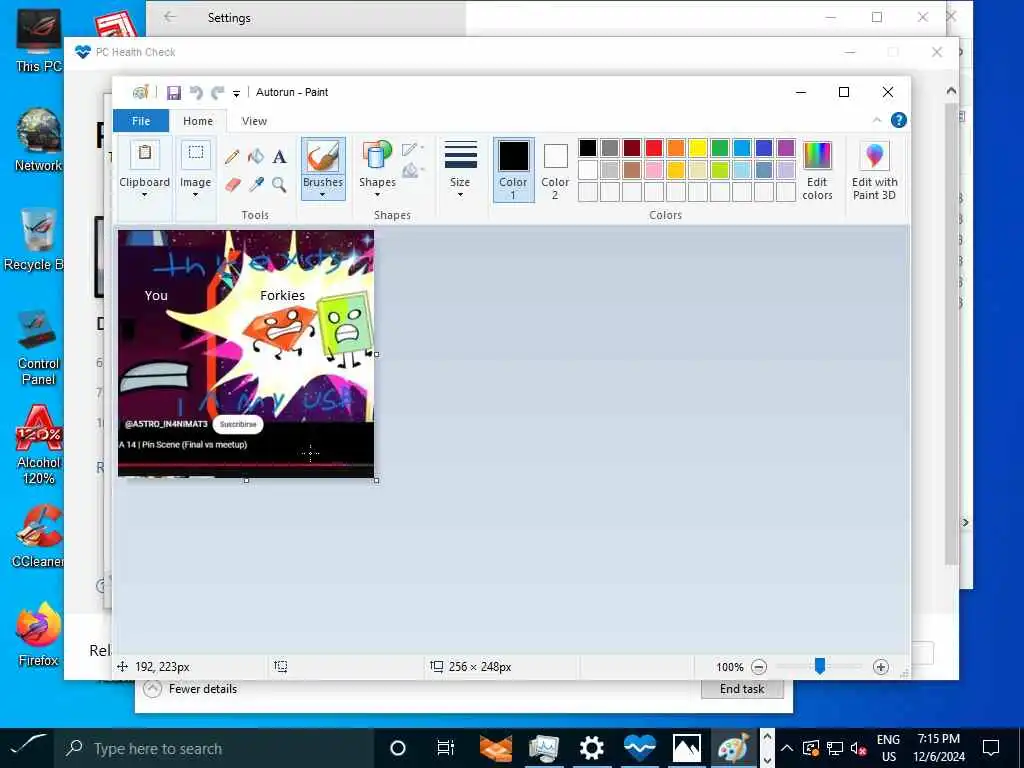Click End task in Task Manager
Screen dimensions: 1024x768
[x=742, y=688]
